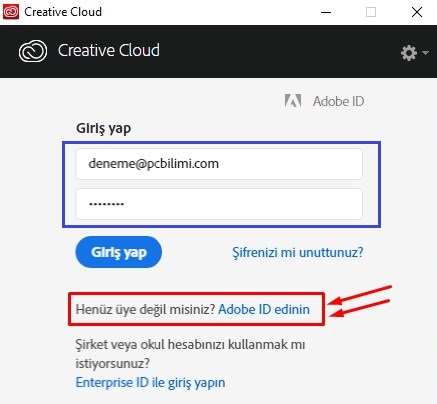Click the Adobe ID label text
The height and width of the screenshot is (404, 437).
tap(338, 101)
